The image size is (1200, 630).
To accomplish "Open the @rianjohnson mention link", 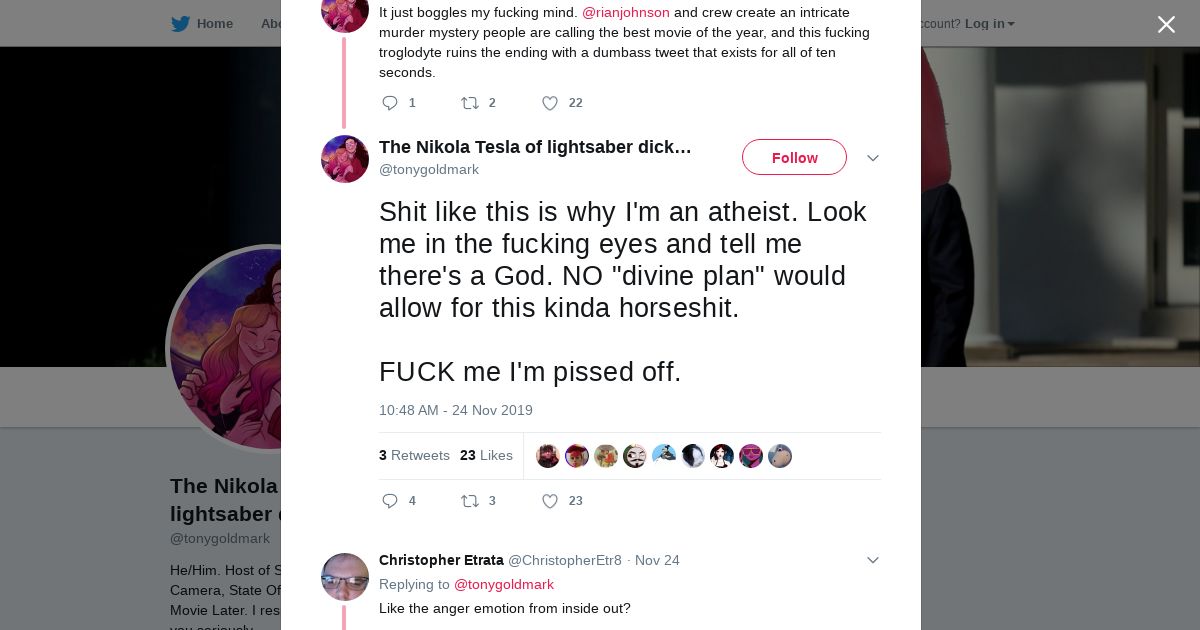I will click(x=626, y=12).
